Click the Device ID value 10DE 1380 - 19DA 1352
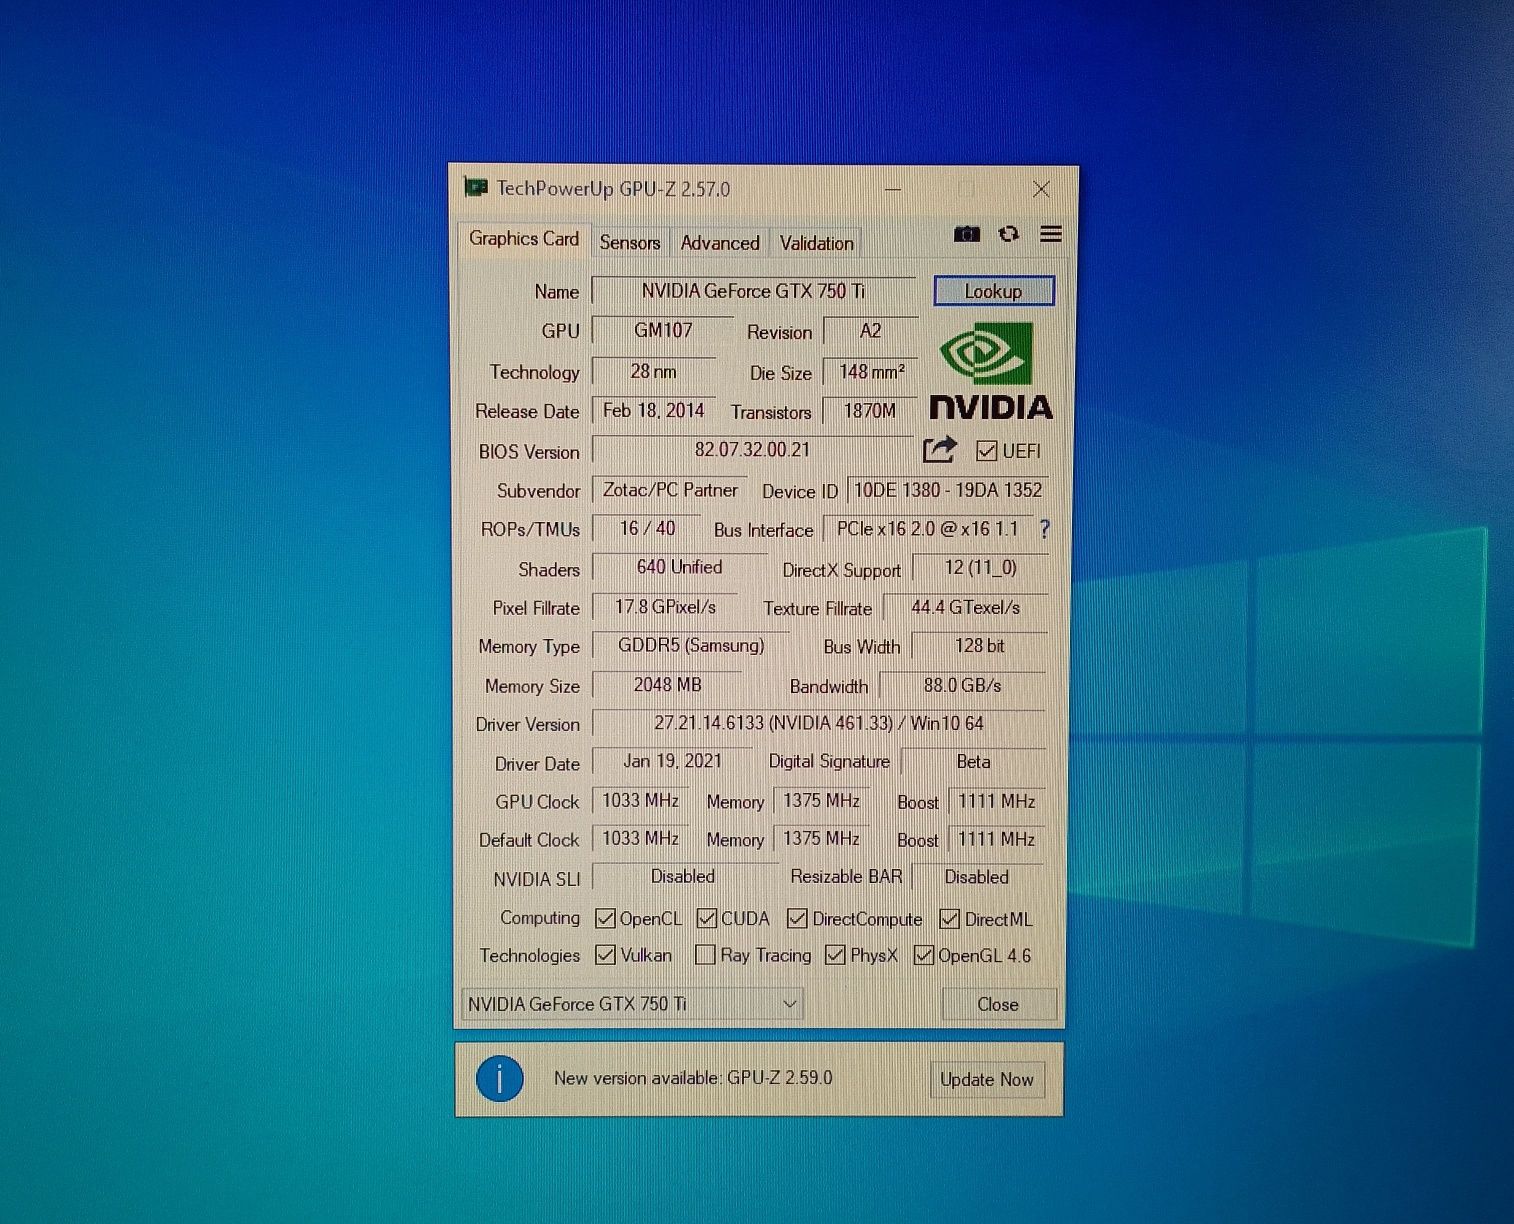Viewport: 1514px width, 1224px height. [947, 490]
